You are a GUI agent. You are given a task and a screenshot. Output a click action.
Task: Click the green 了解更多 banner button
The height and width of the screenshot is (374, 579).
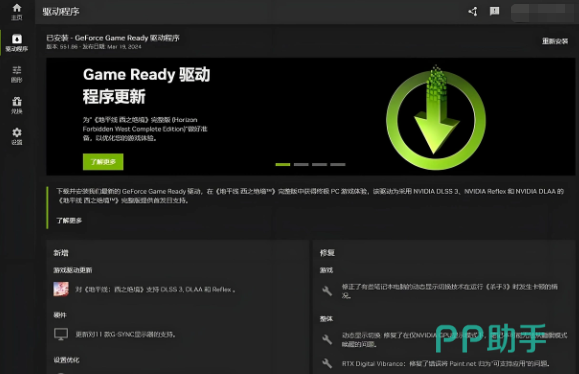pos(103,162)
